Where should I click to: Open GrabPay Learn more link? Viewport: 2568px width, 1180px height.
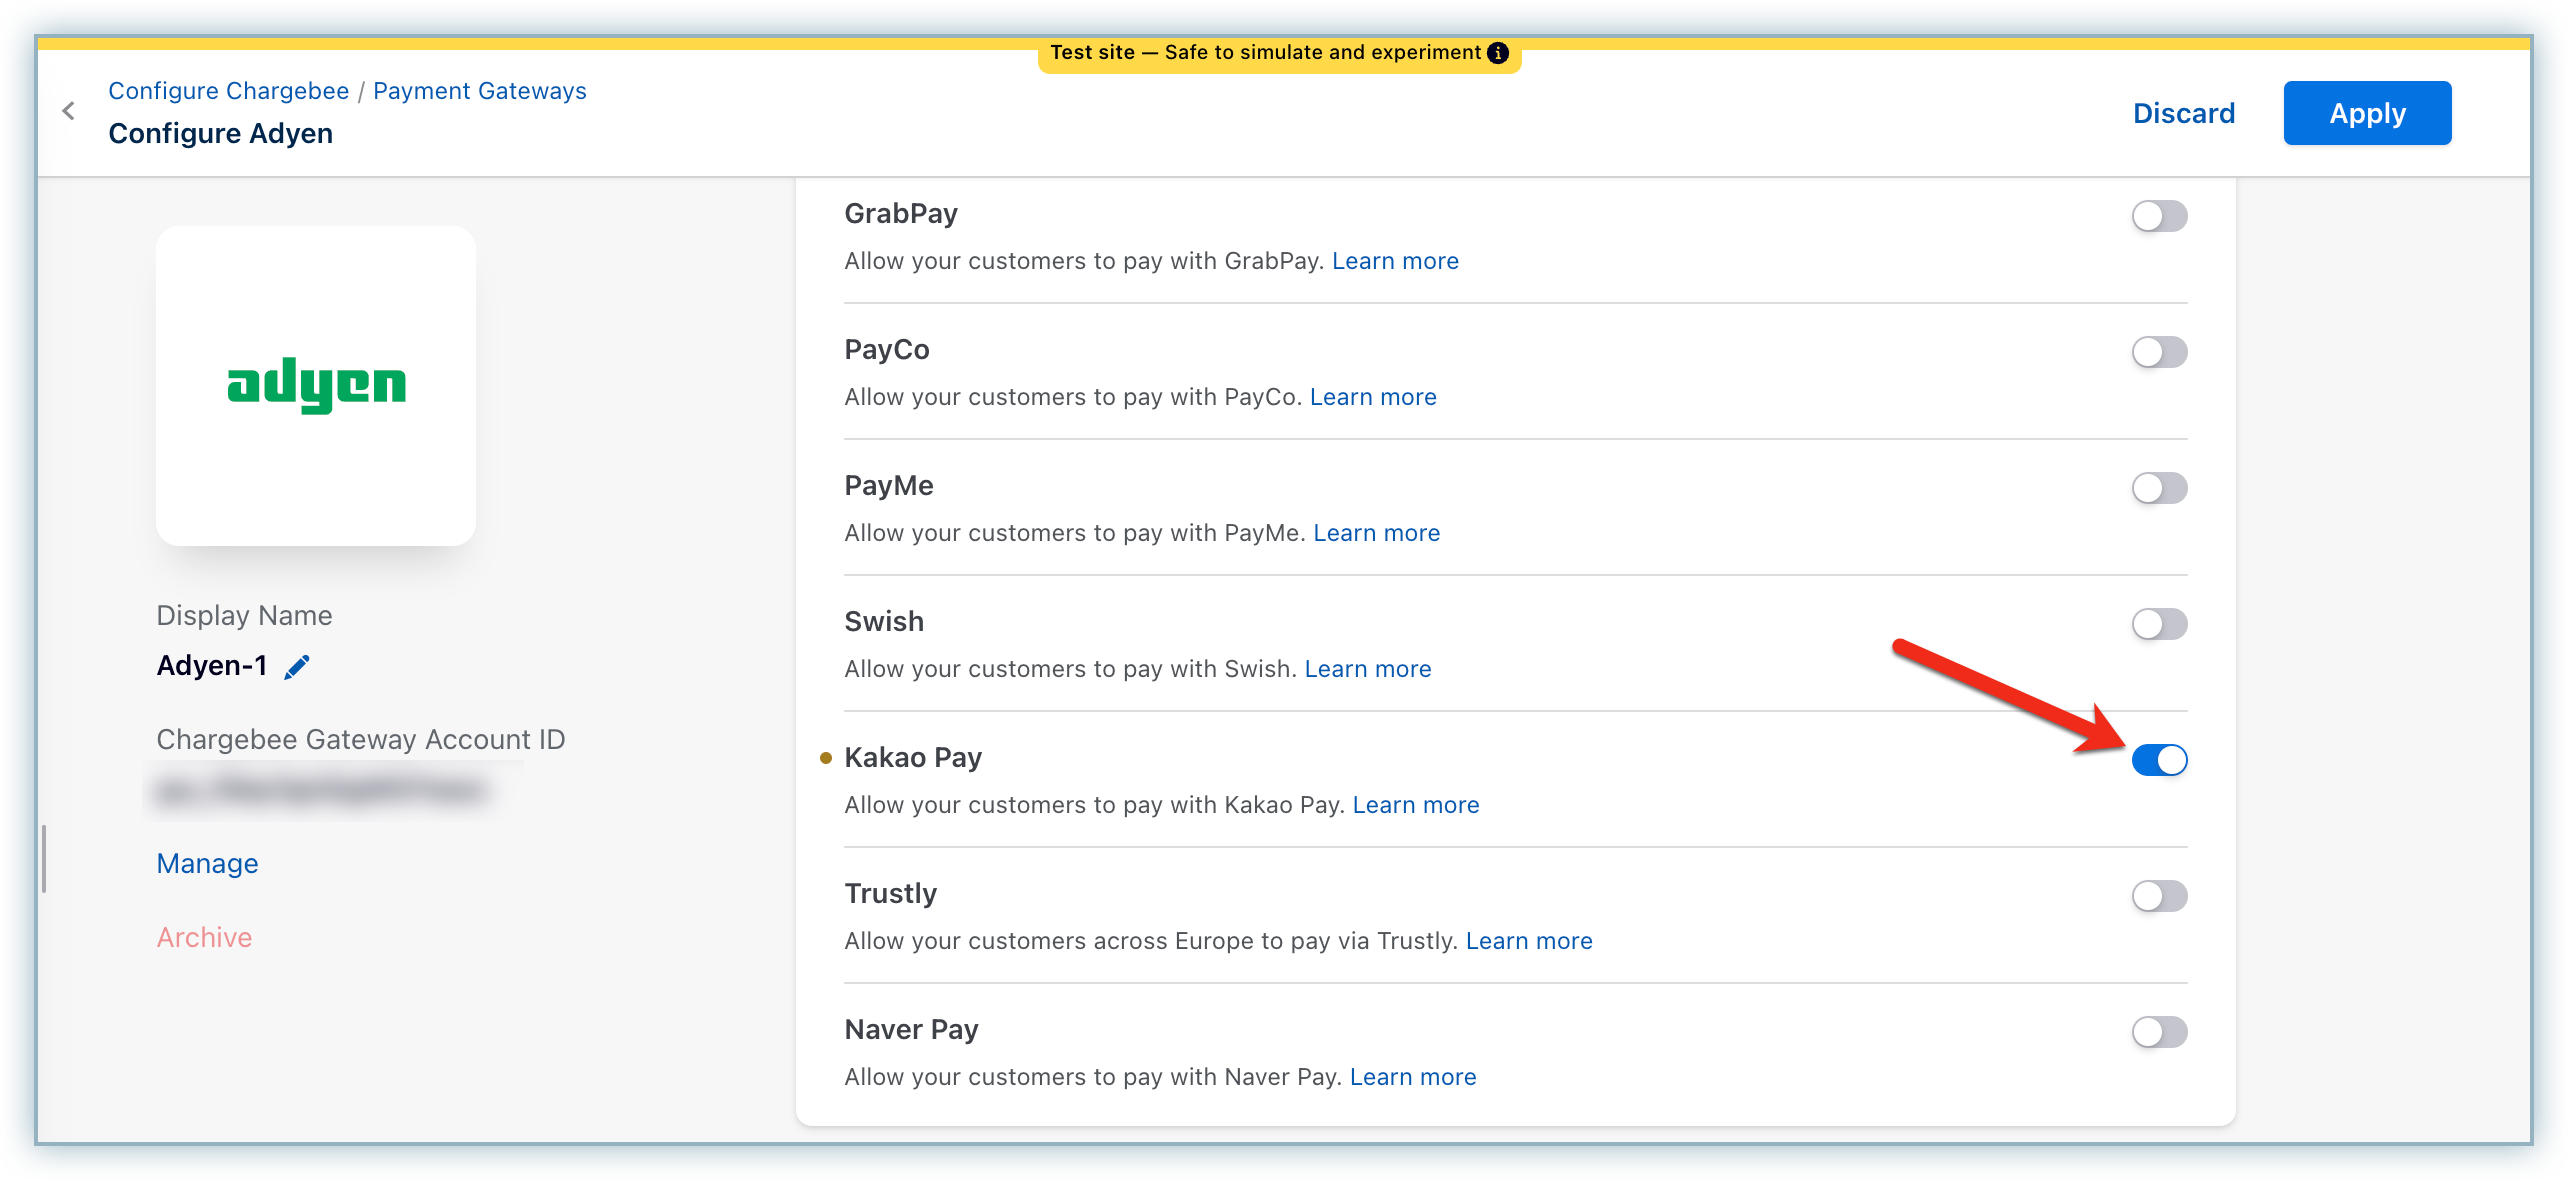click(x=1395, y=261)
